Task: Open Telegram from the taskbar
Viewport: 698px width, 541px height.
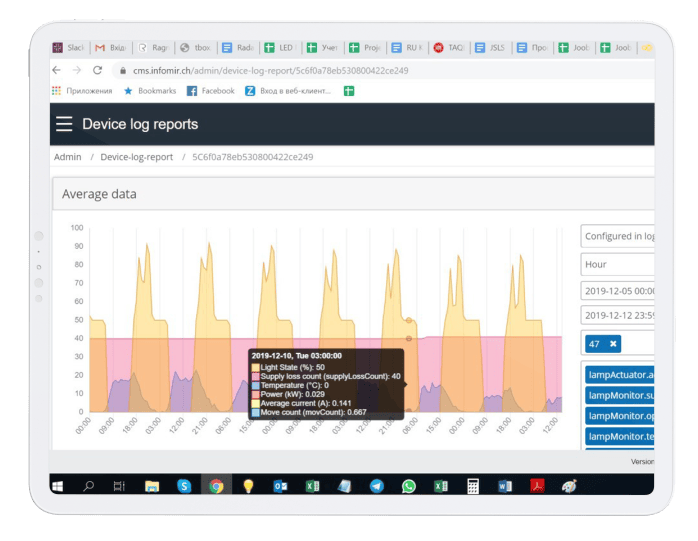Action: 376,486
